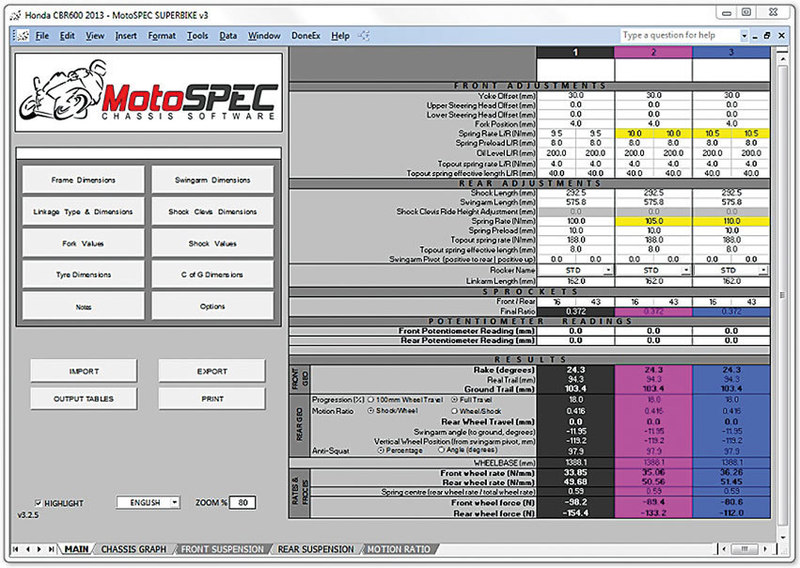Click Swingarm Dimensions button

(212, 180)
